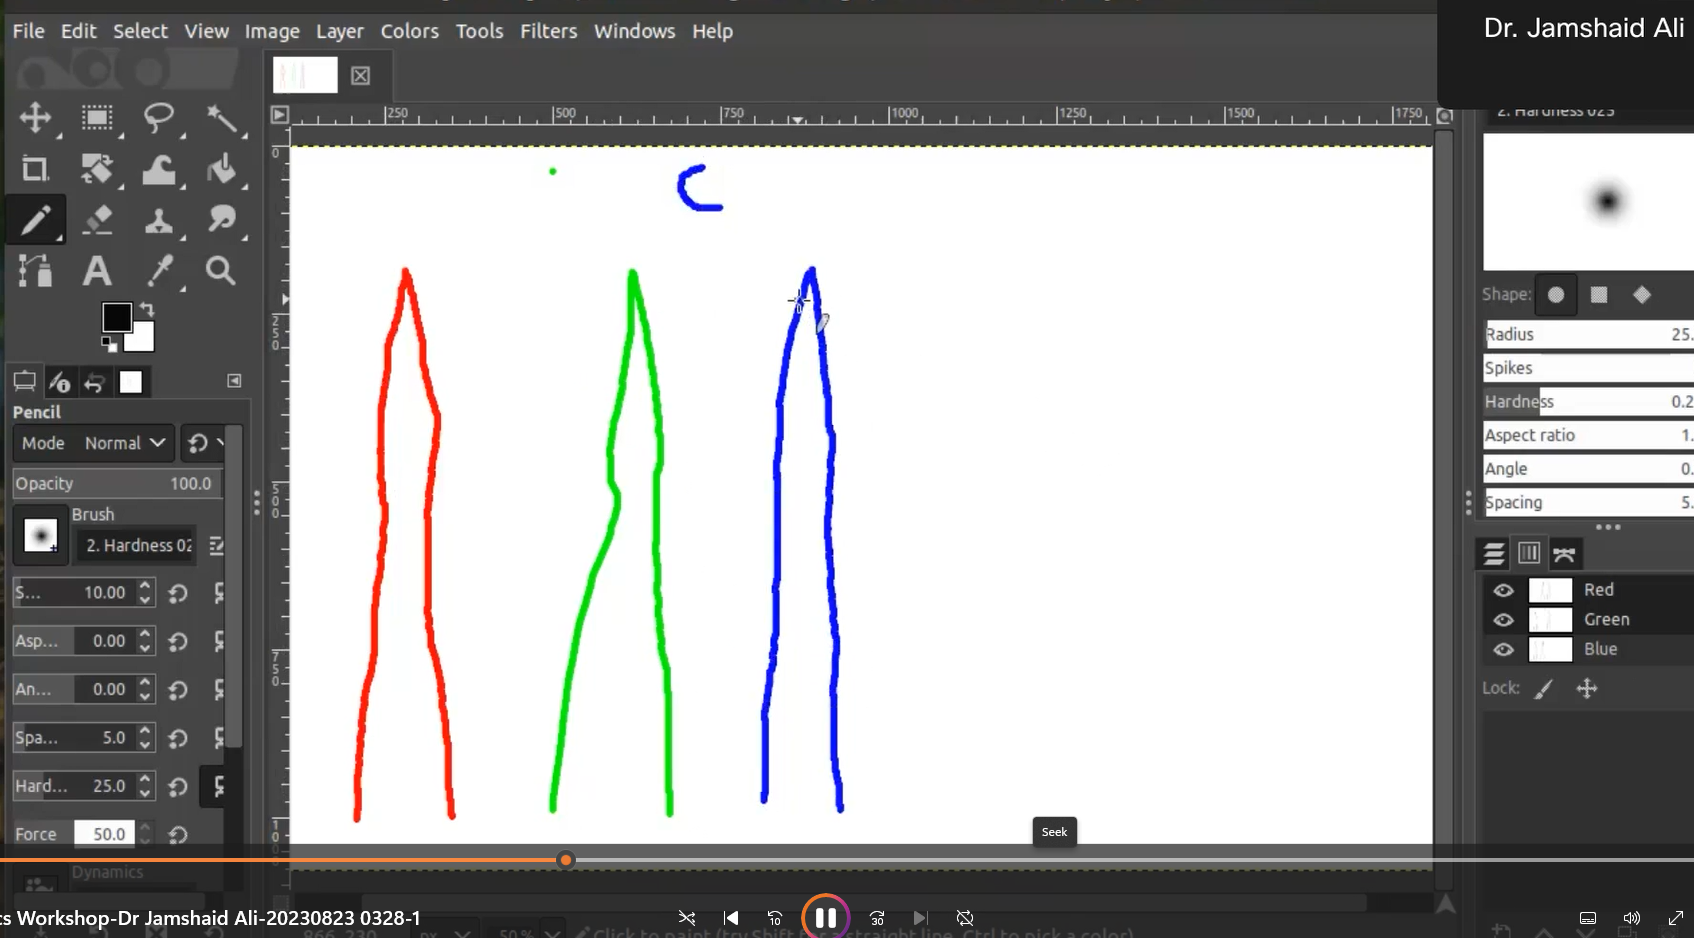Reset Force value to default
Viewport: 1694px width, 938px height.
[x=178, y=835]
